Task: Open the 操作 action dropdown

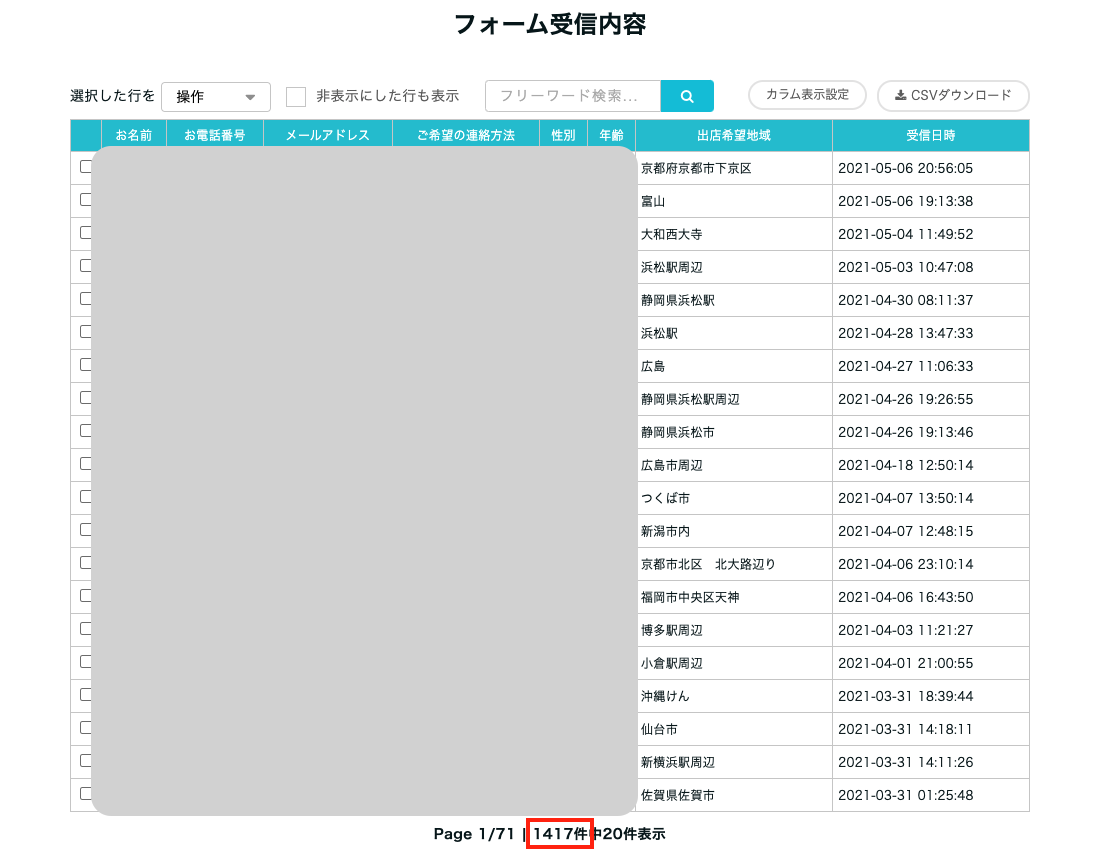Action: (x=215, y=97)
